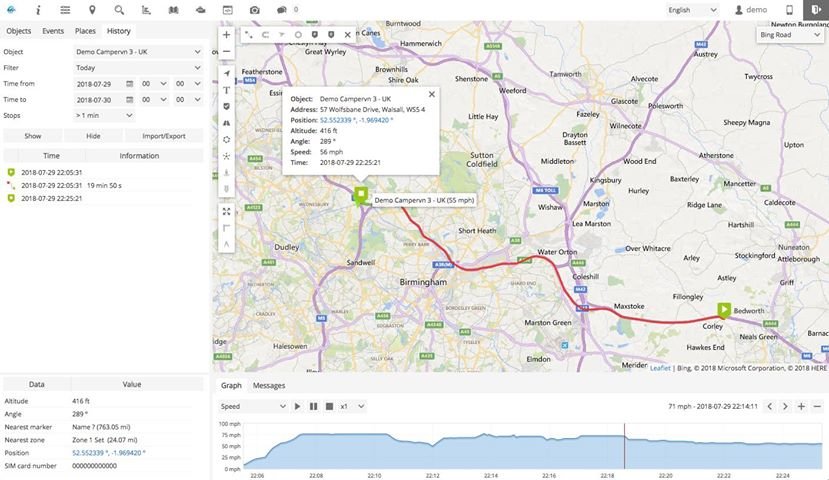Viewport: 829px width, 480px height.
Task: Open the camera/image gallery icon in top toolbar
Action: 255,10
